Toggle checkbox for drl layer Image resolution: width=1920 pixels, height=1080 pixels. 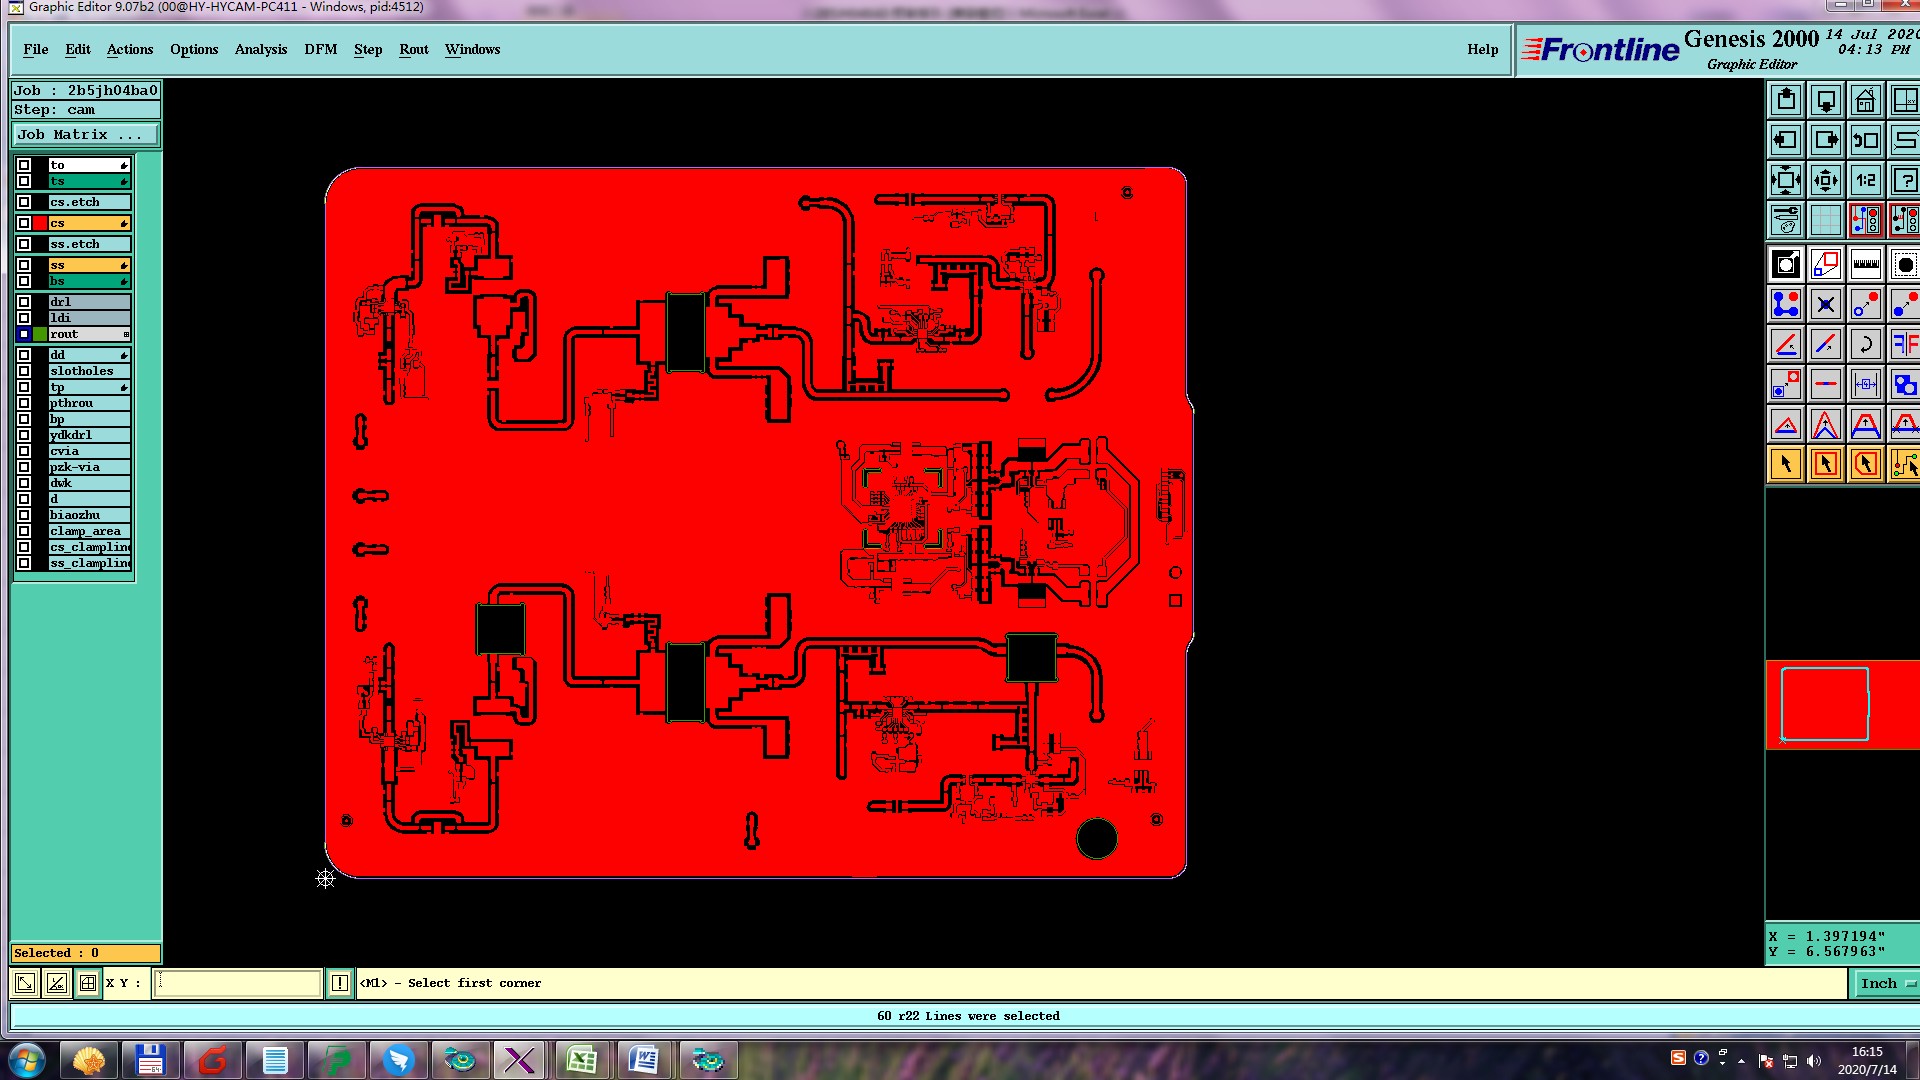point(24,302)
